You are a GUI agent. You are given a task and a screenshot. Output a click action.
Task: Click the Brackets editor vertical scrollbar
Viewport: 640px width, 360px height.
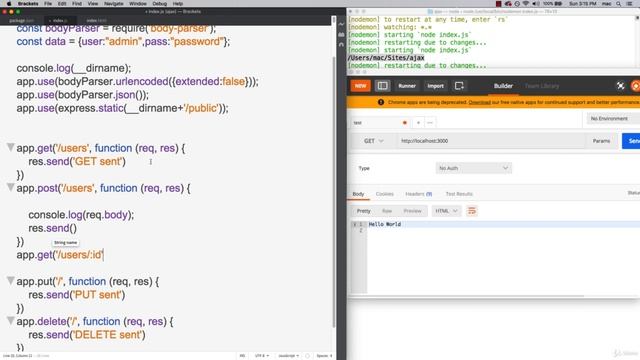(333, 192)
